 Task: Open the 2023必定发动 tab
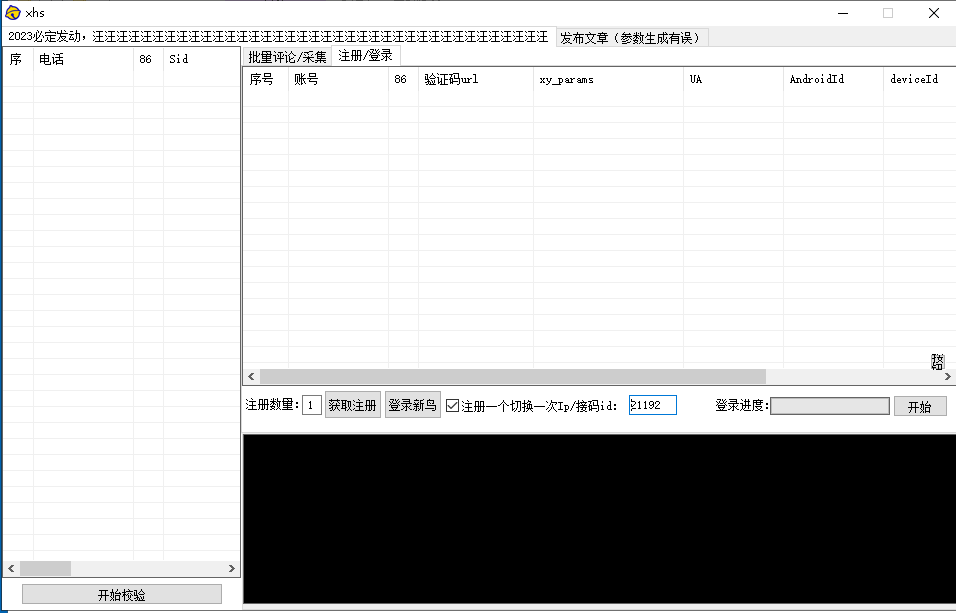pyautogui.click(x=278, y=37)
